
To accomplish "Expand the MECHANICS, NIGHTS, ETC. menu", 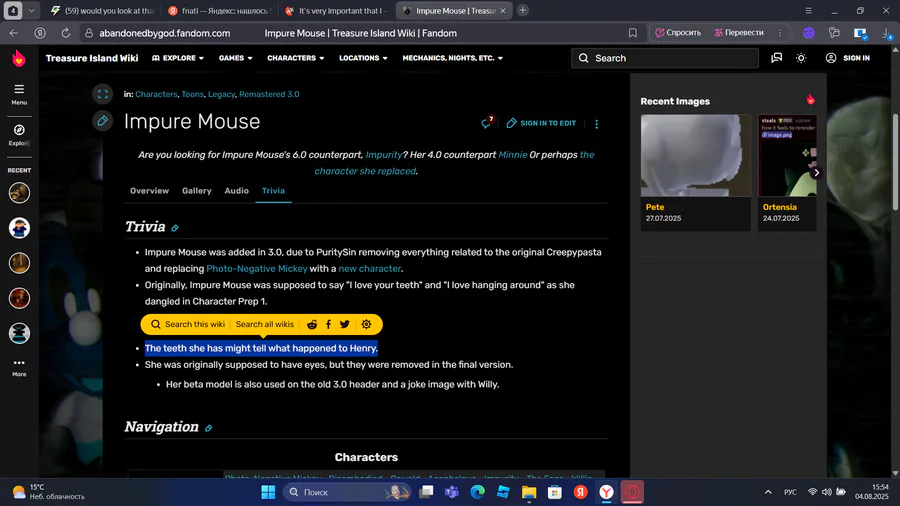I will point(452,58).
